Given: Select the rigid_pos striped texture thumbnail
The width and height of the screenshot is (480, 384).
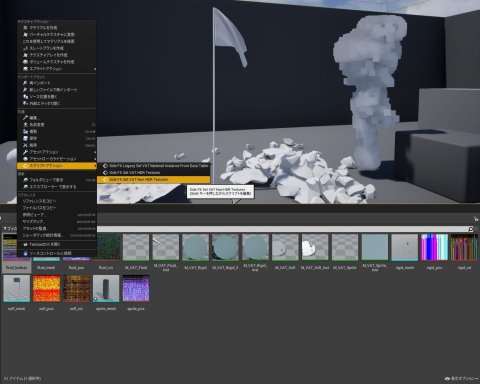Looking at the screenshot, I should [434, 247].
